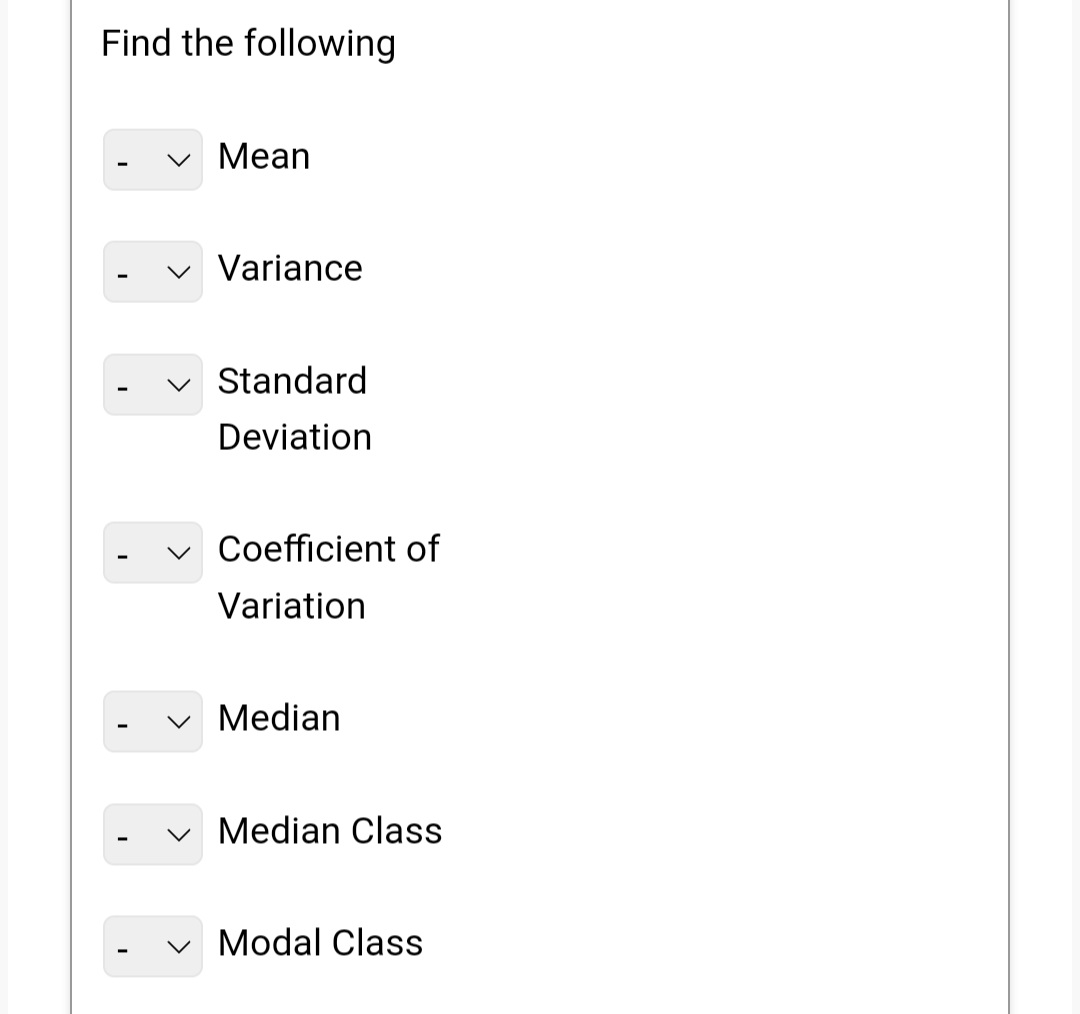Click the "Variance" label text
This screenshot has width=1080, height=1014.
(x=290, y=268)
